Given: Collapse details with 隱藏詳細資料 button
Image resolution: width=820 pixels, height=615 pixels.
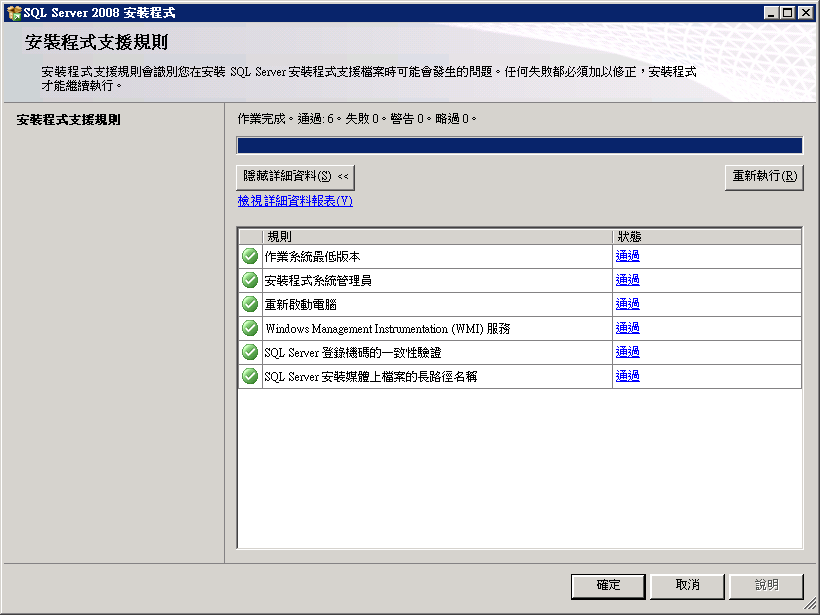Looking at the screenshot, I should [295, 177].
